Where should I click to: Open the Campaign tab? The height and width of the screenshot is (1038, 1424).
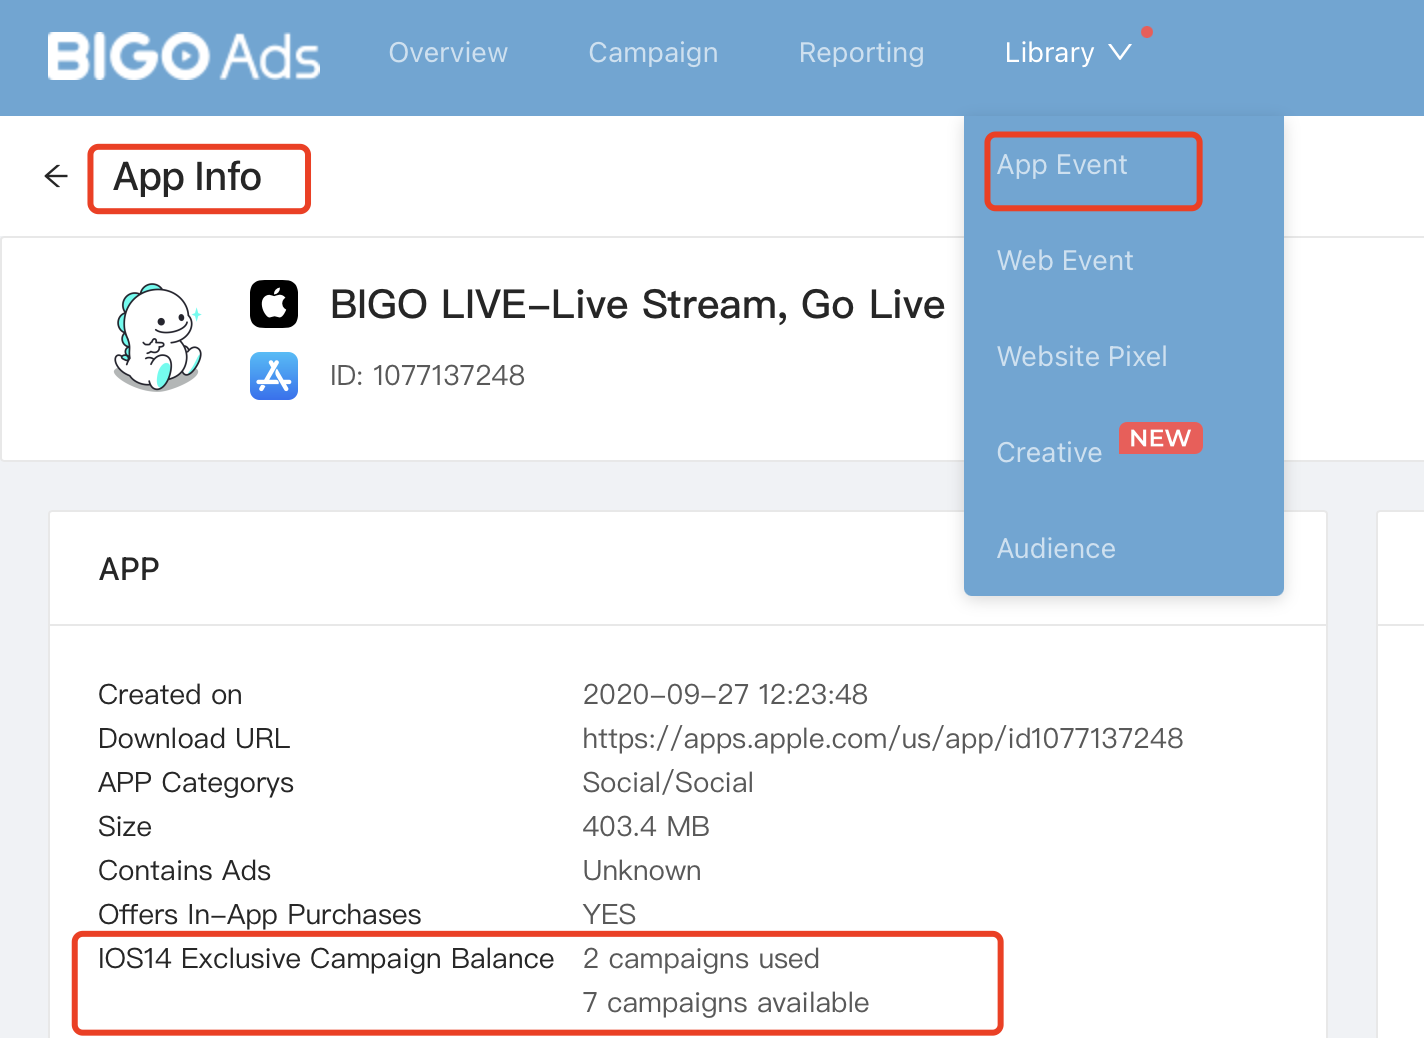click(x=653, y=53)
